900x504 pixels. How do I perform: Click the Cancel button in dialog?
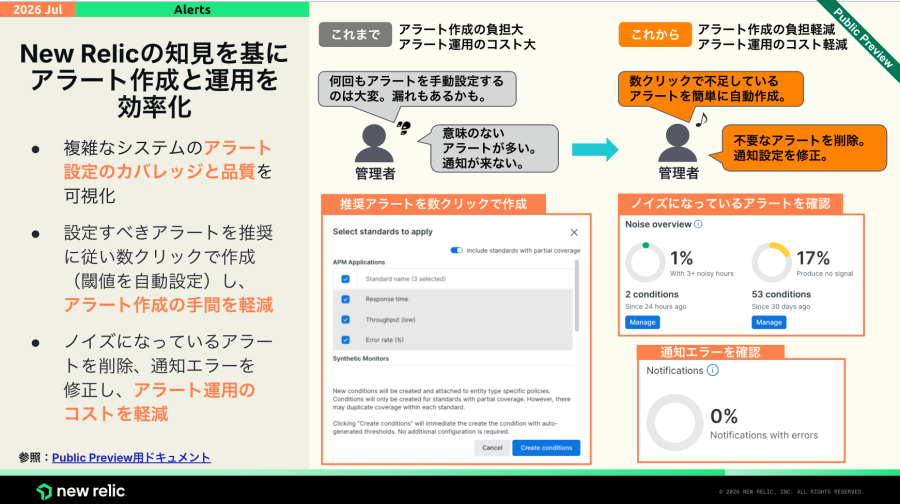(492, 448)
